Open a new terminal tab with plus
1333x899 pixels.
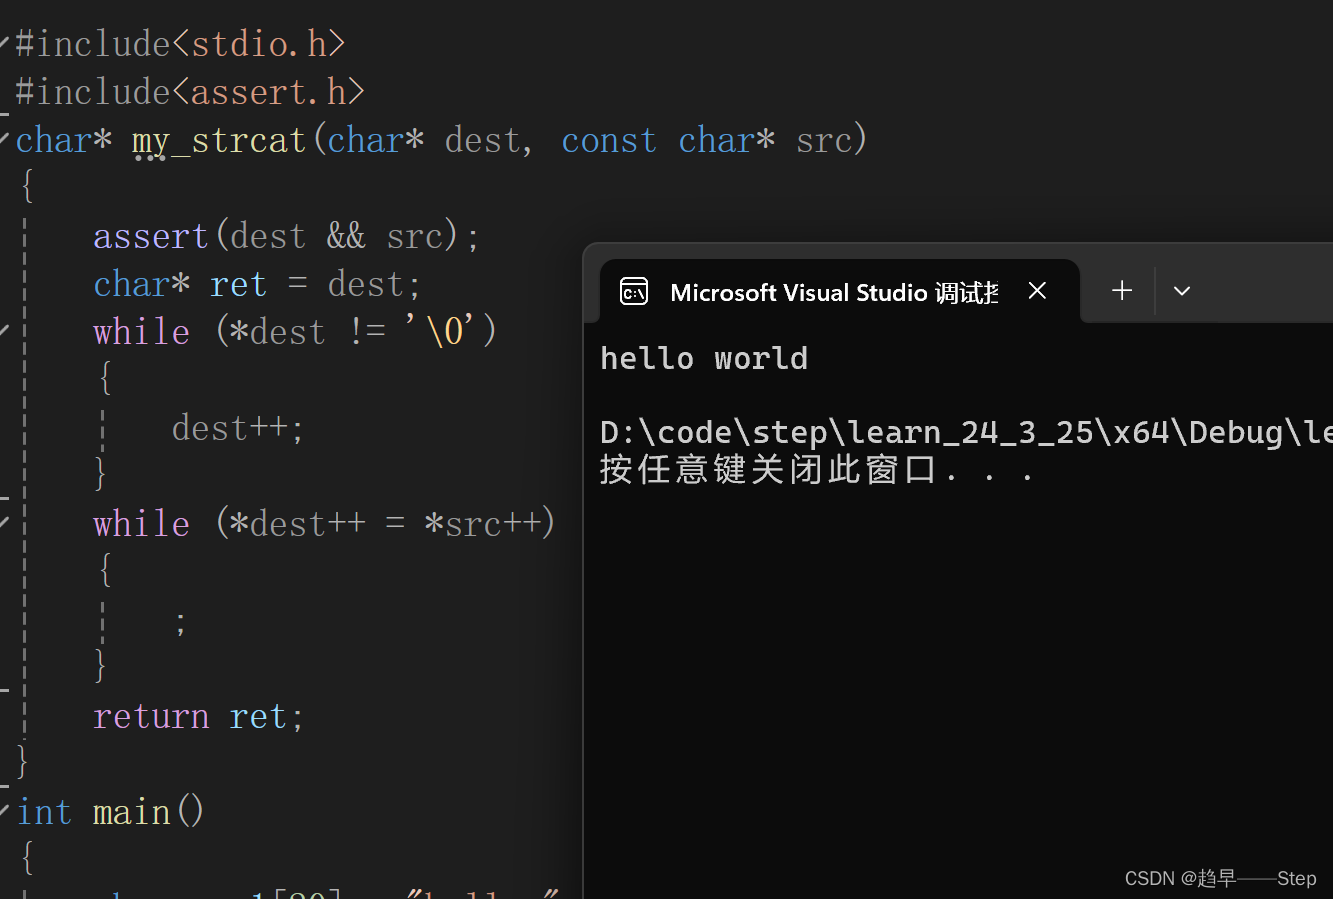pyautogui.click(x=1122, y=290)
